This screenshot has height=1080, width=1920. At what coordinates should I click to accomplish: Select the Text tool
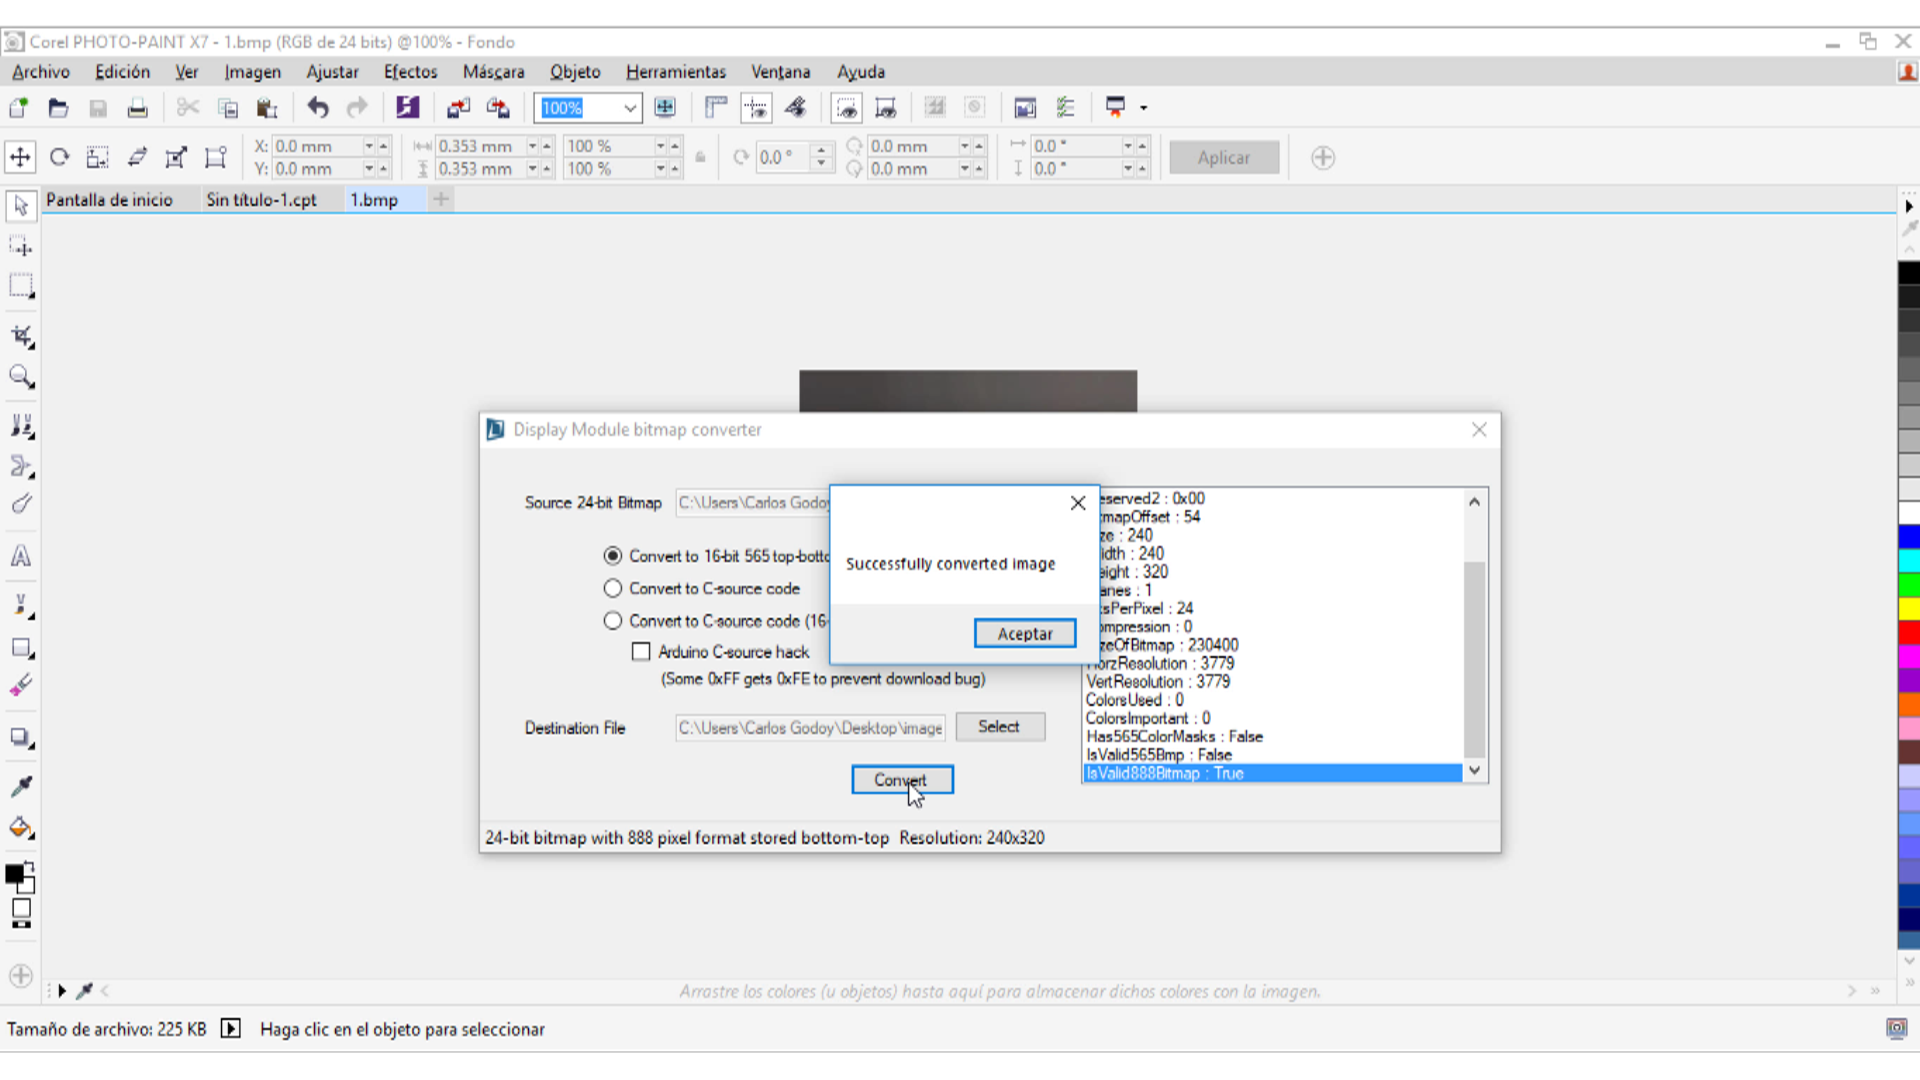21,556
